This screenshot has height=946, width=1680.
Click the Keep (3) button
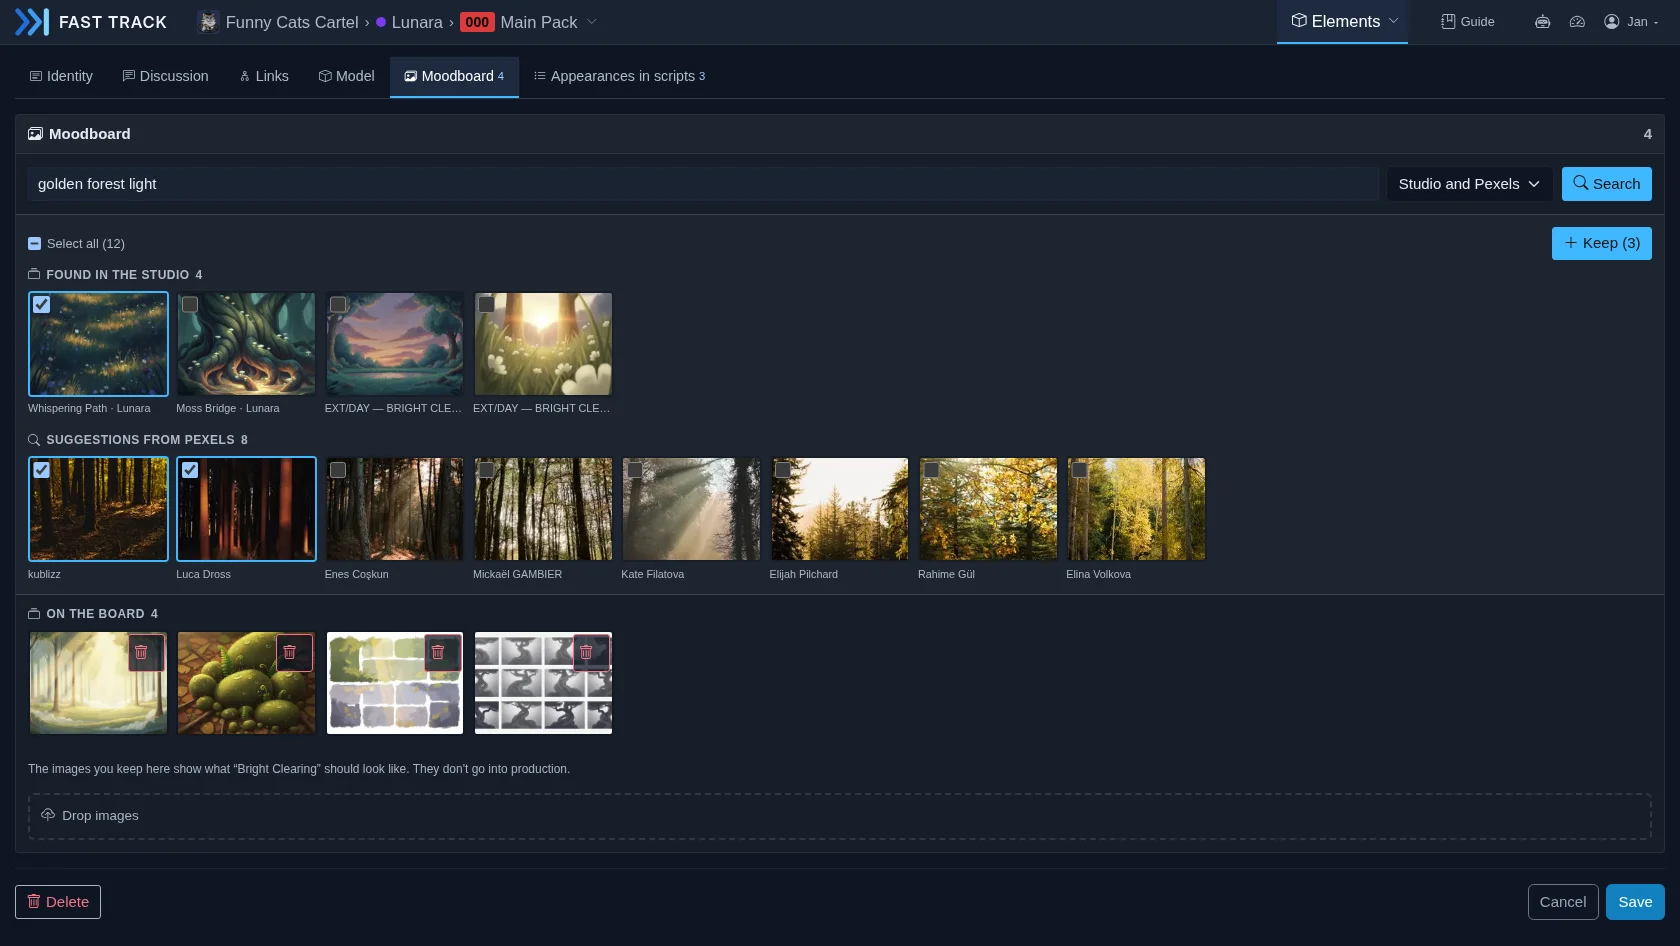pos(1601,243)
